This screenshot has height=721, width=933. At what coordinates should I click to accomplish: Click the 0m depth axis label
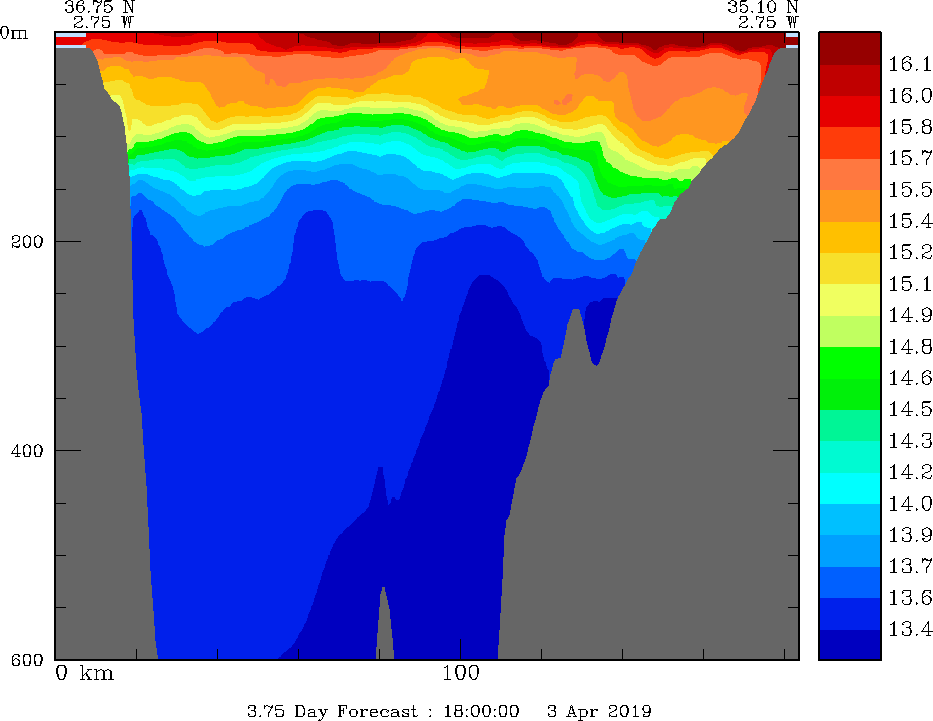tap(14, 33)
